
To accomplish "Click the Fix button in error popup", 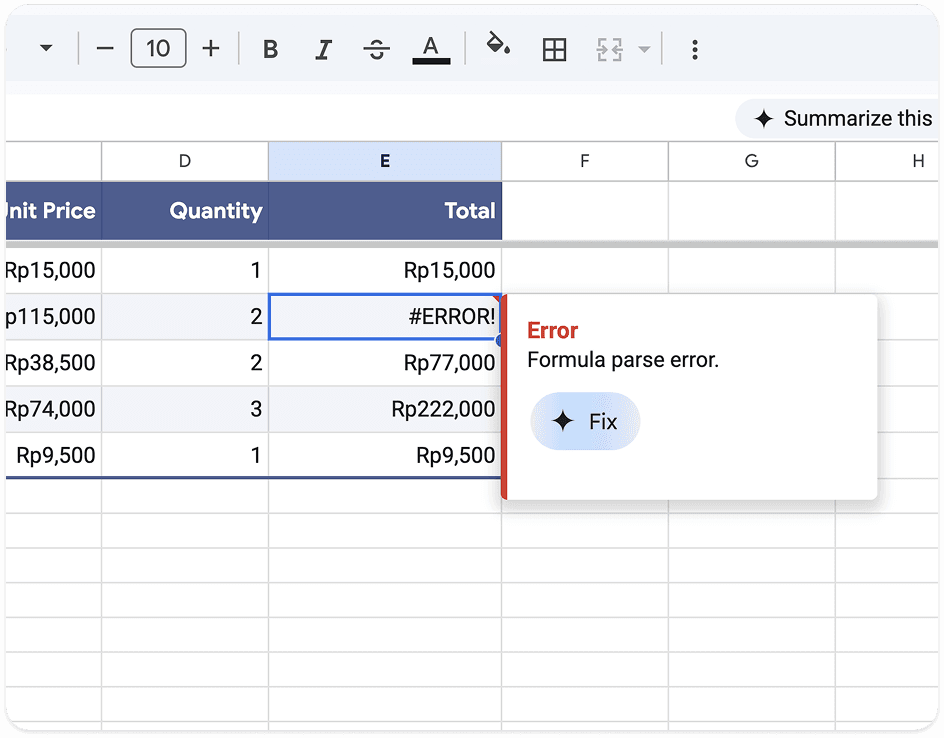I will click(585, 421).
